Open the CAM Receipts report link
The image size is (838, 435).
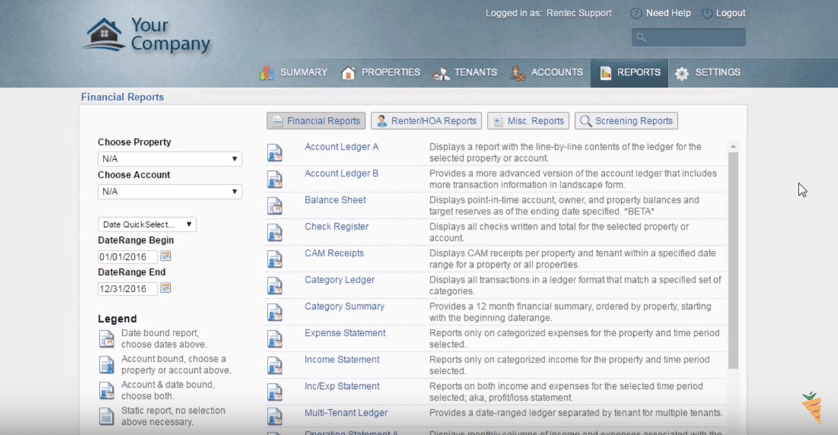(x=334, y=253)
